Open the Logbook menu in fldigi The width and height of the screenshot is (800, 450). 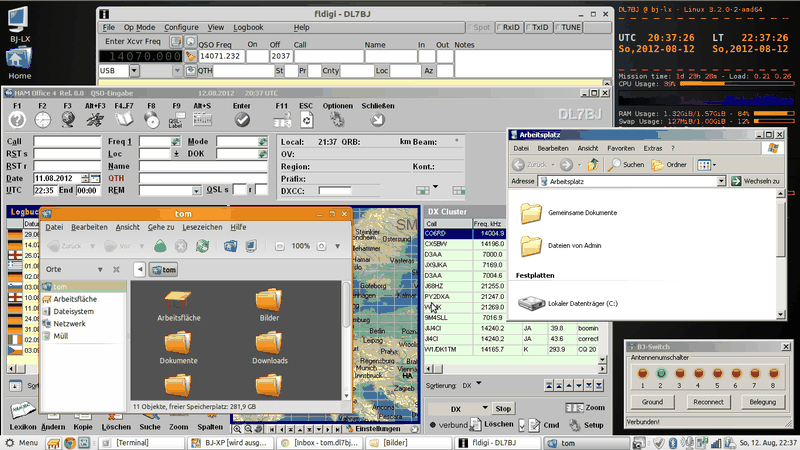tap(248, 27)
